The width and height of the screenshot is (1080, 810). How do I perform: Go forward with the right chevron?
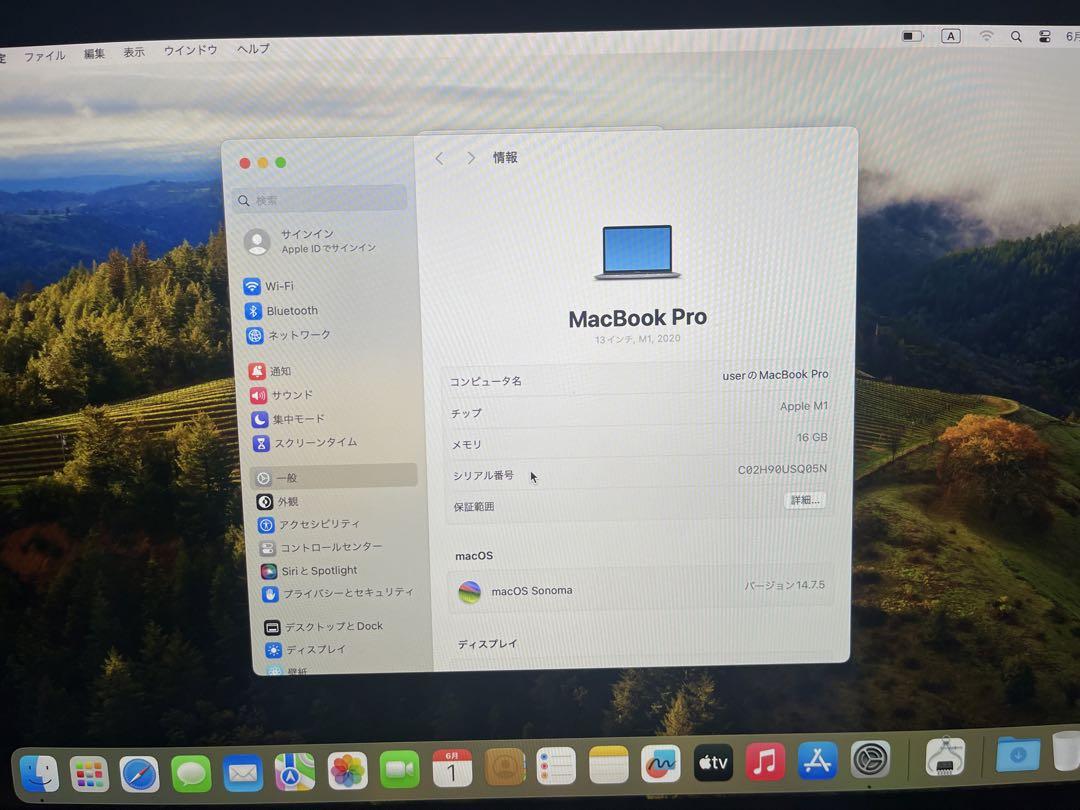click(471, 158)
